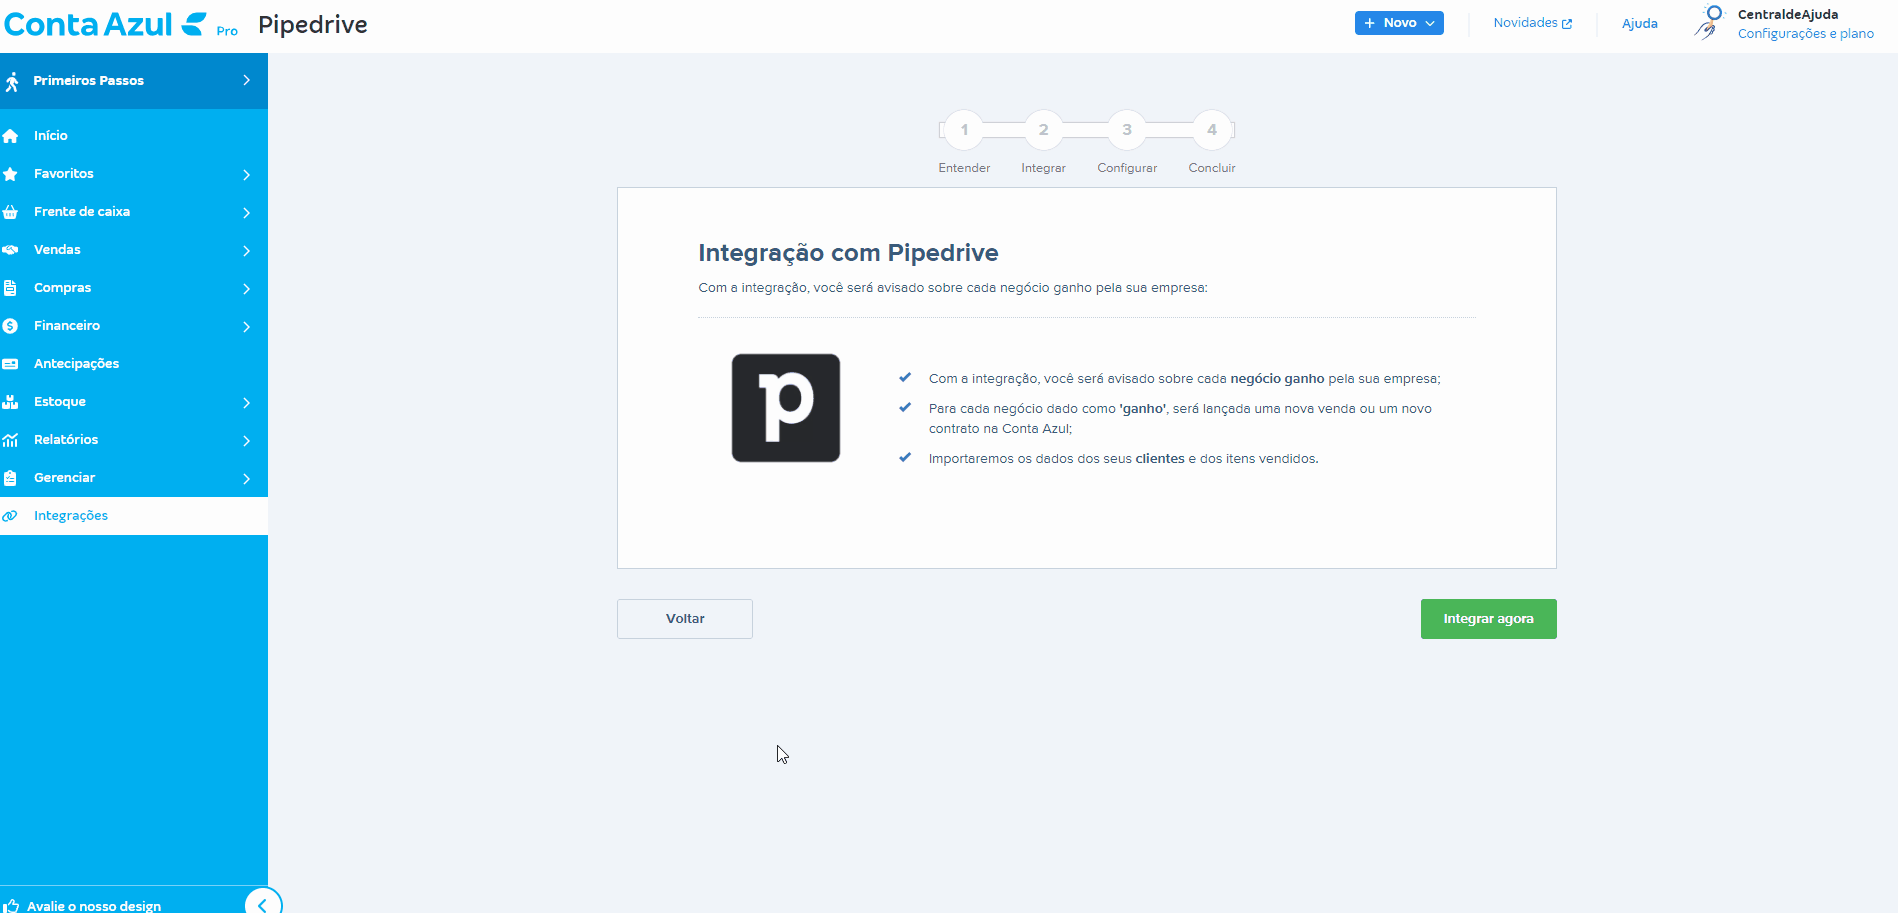Click the Financeiro dollar coin icon

click(11, 326)
